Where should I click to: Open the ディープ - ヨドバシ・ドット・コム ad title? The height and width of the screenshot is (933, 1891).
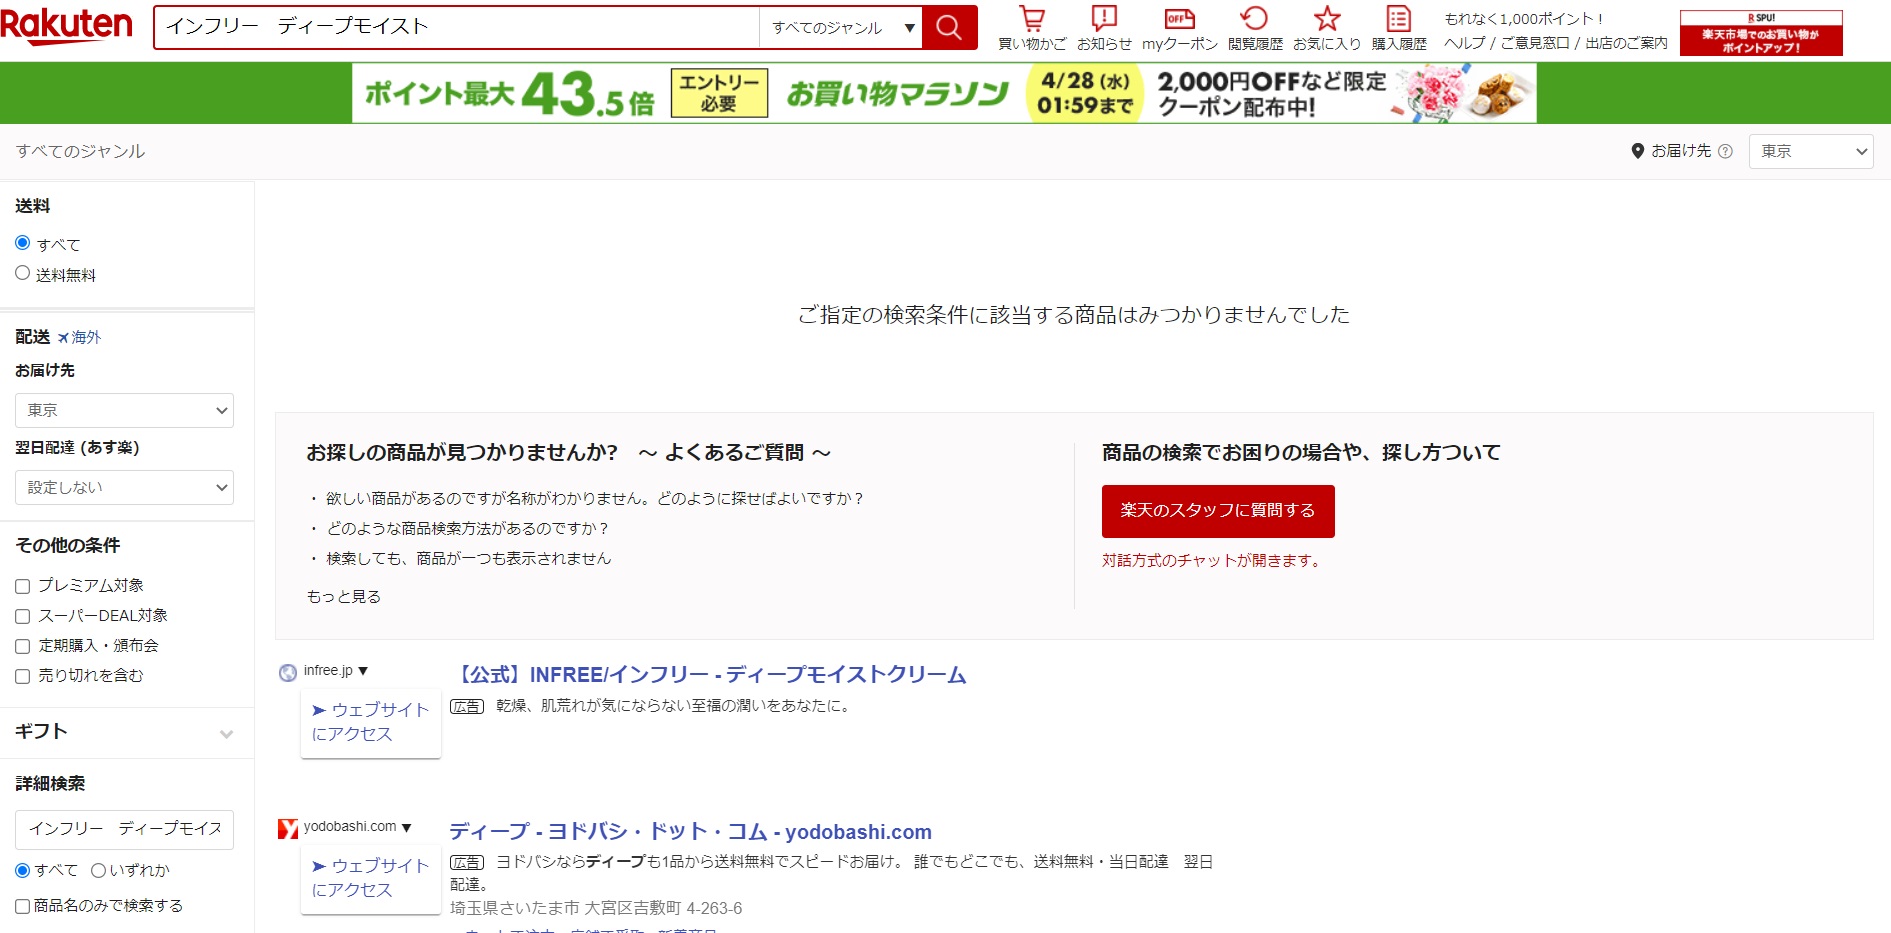[690, 831]
